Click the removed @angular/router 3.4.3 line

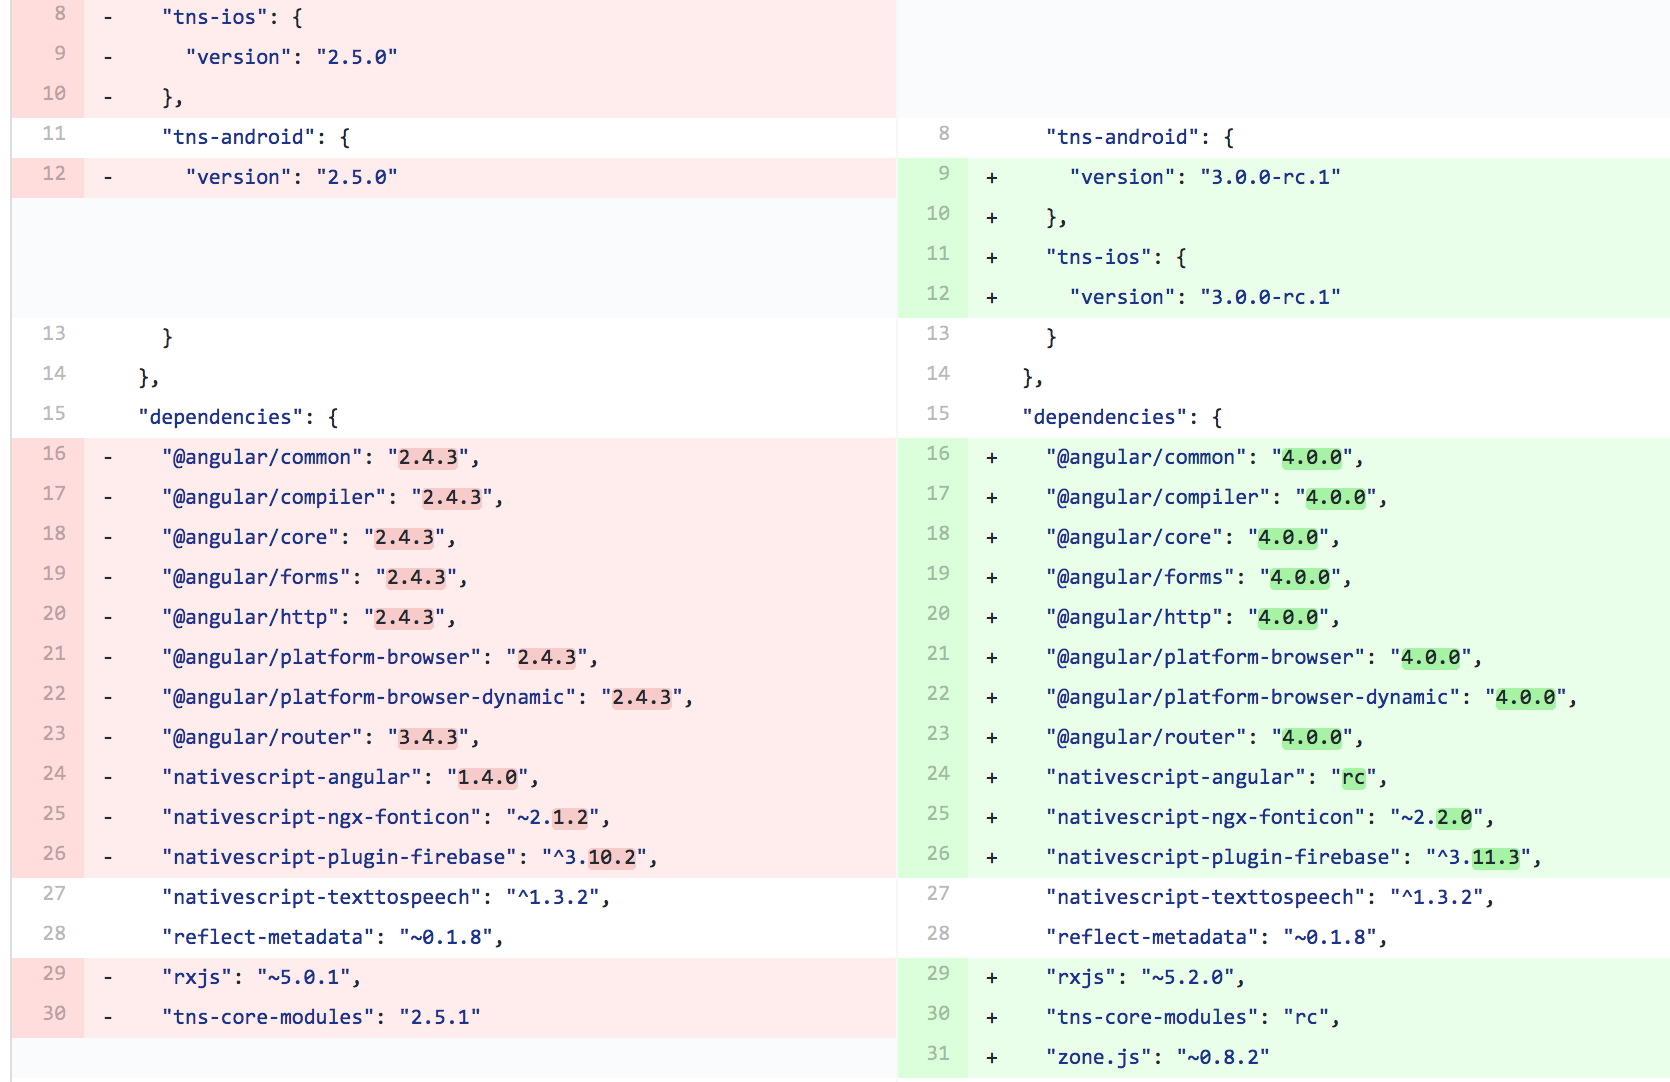click(x=320, y=738)
